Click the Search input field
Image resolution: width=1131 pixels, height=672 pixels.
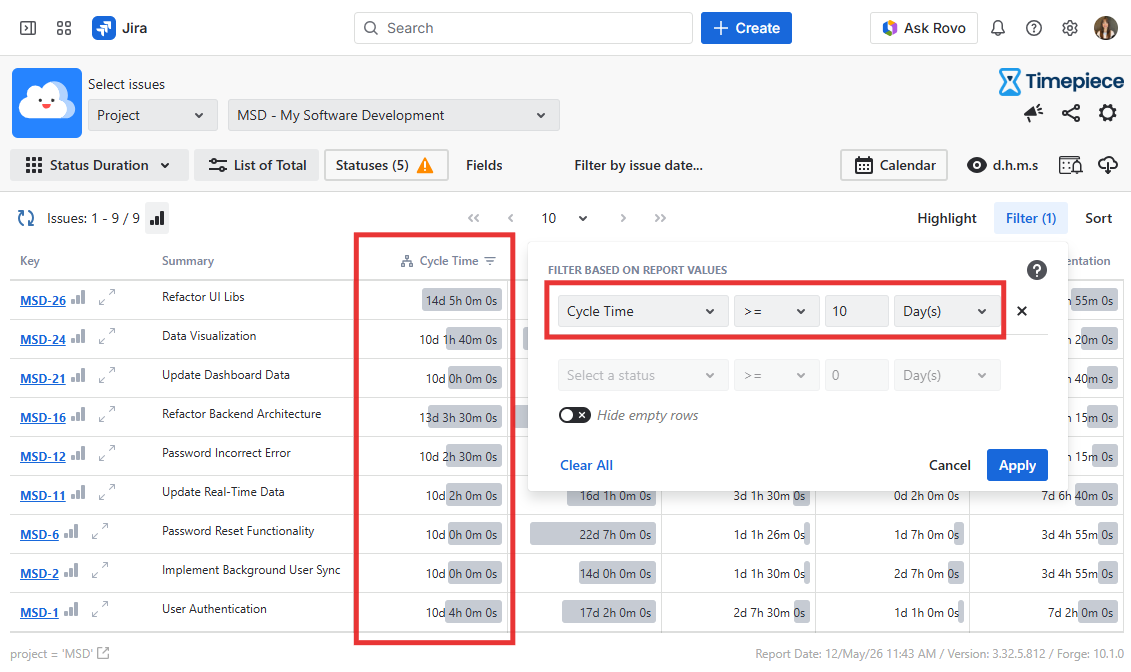[x=523, y=28]
